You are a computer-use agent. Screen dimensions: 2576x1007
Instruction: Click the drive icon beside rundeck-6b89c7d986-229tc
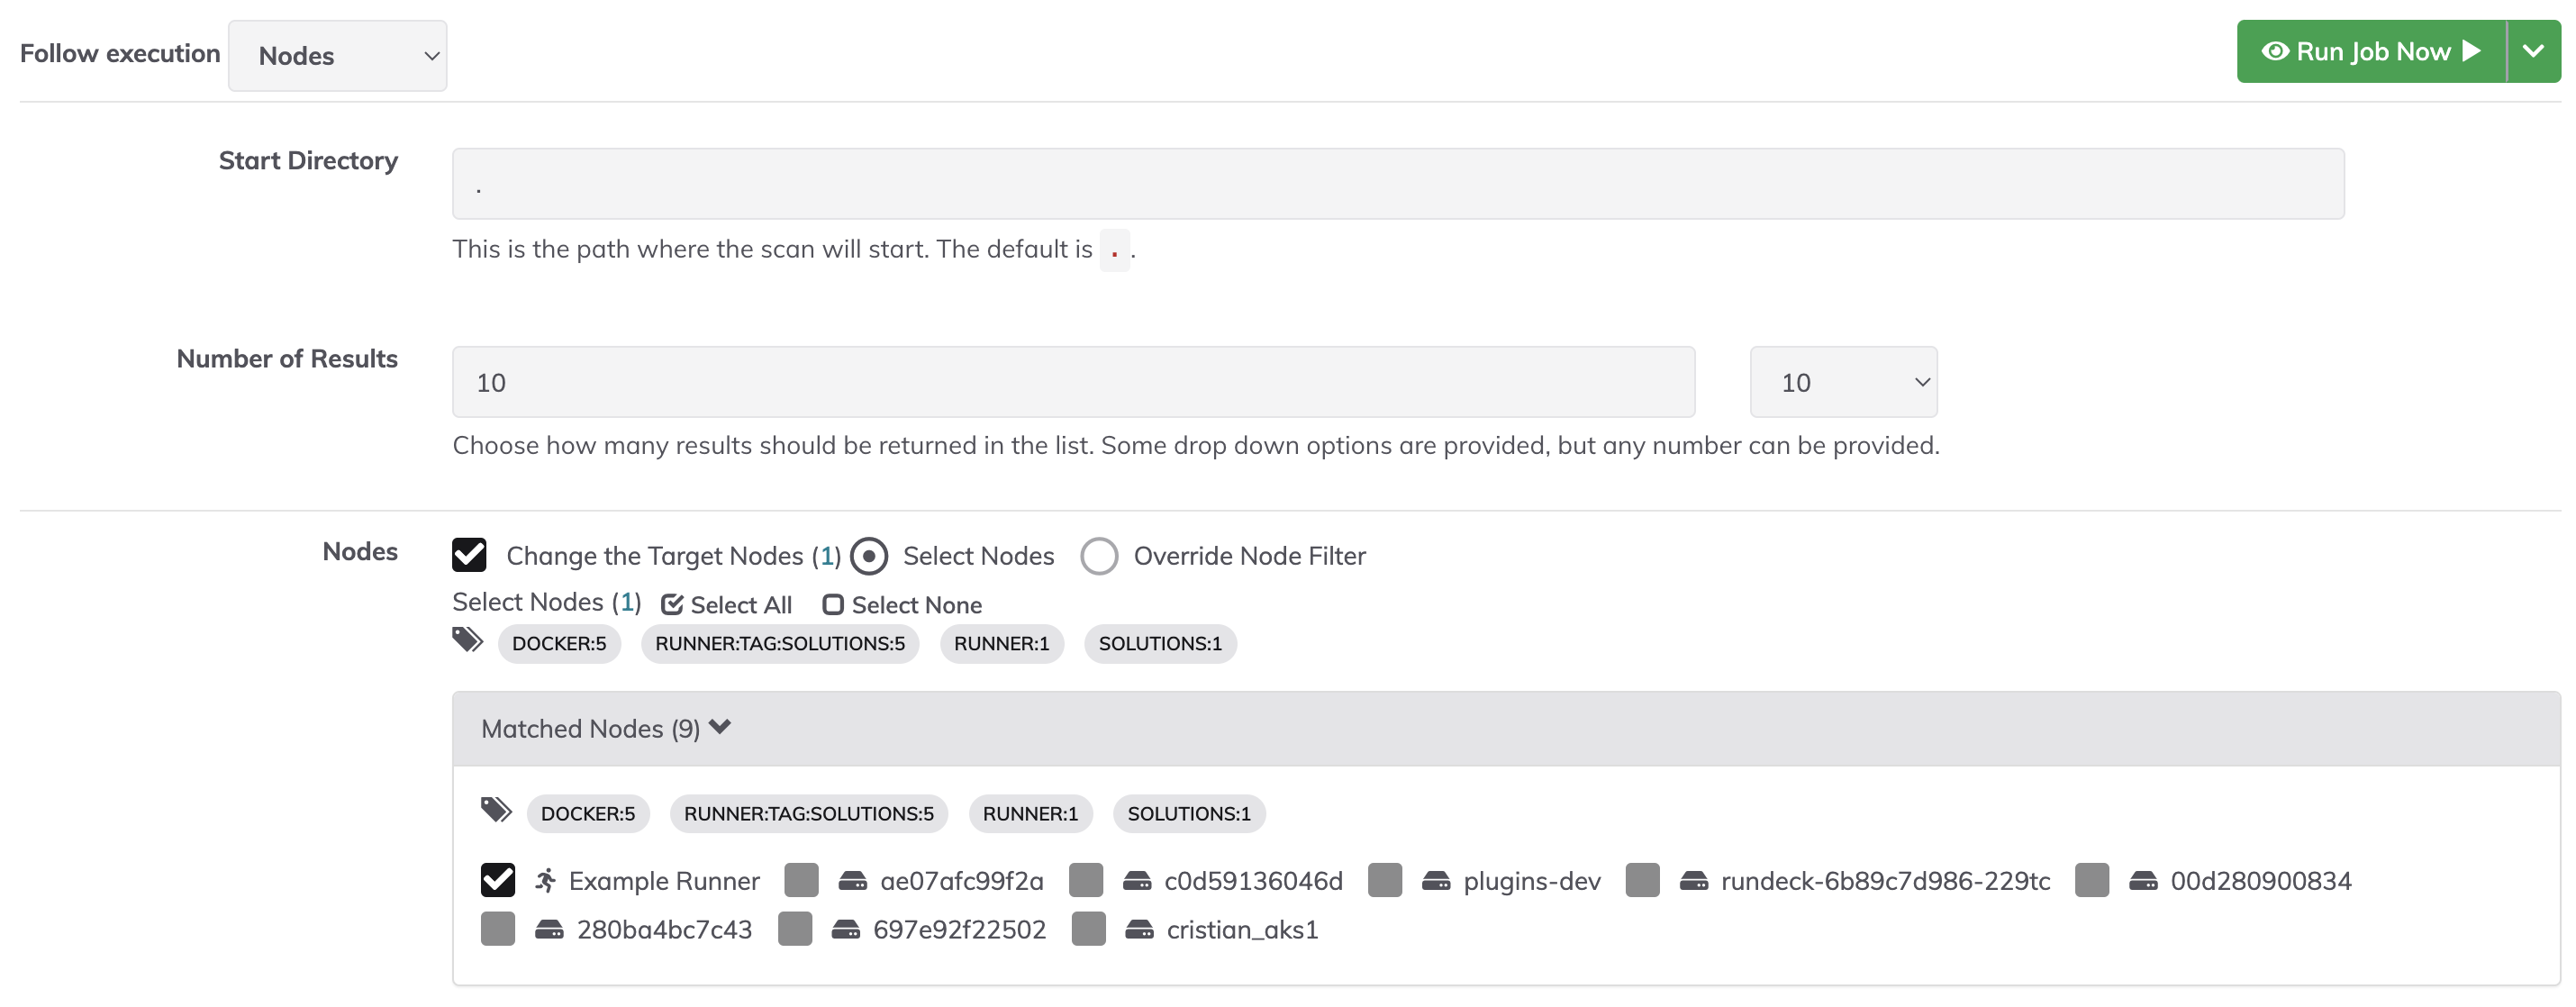[x=1694, y=881]
